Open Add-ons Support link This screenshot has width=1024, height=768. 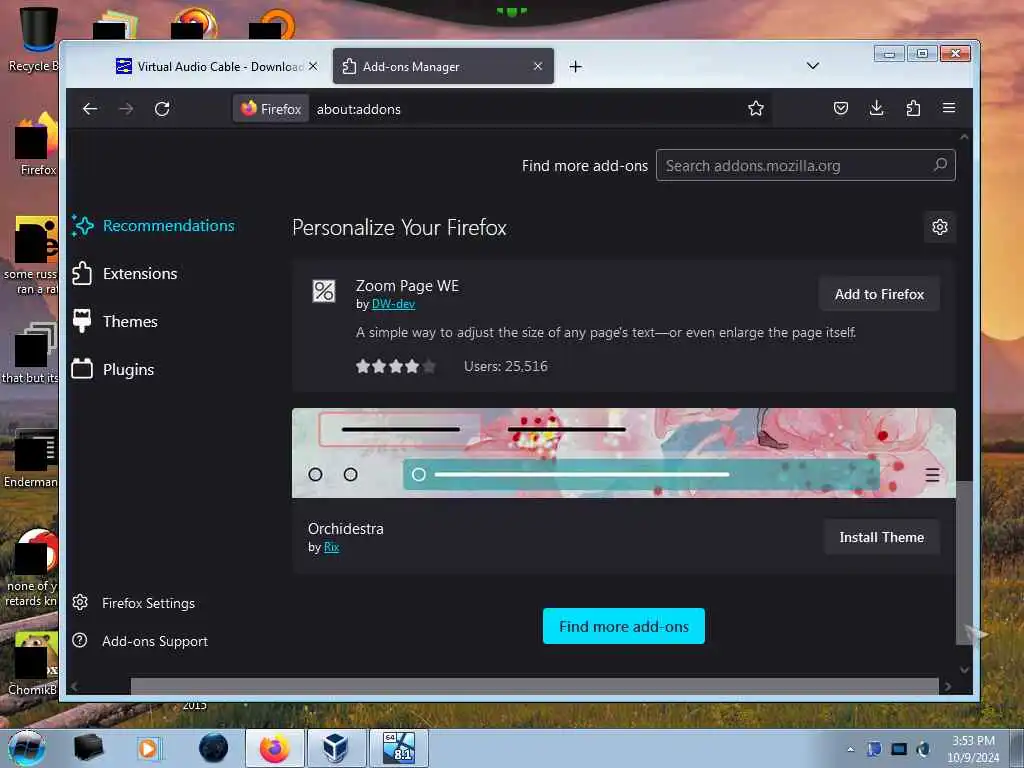tap(140, 641)
